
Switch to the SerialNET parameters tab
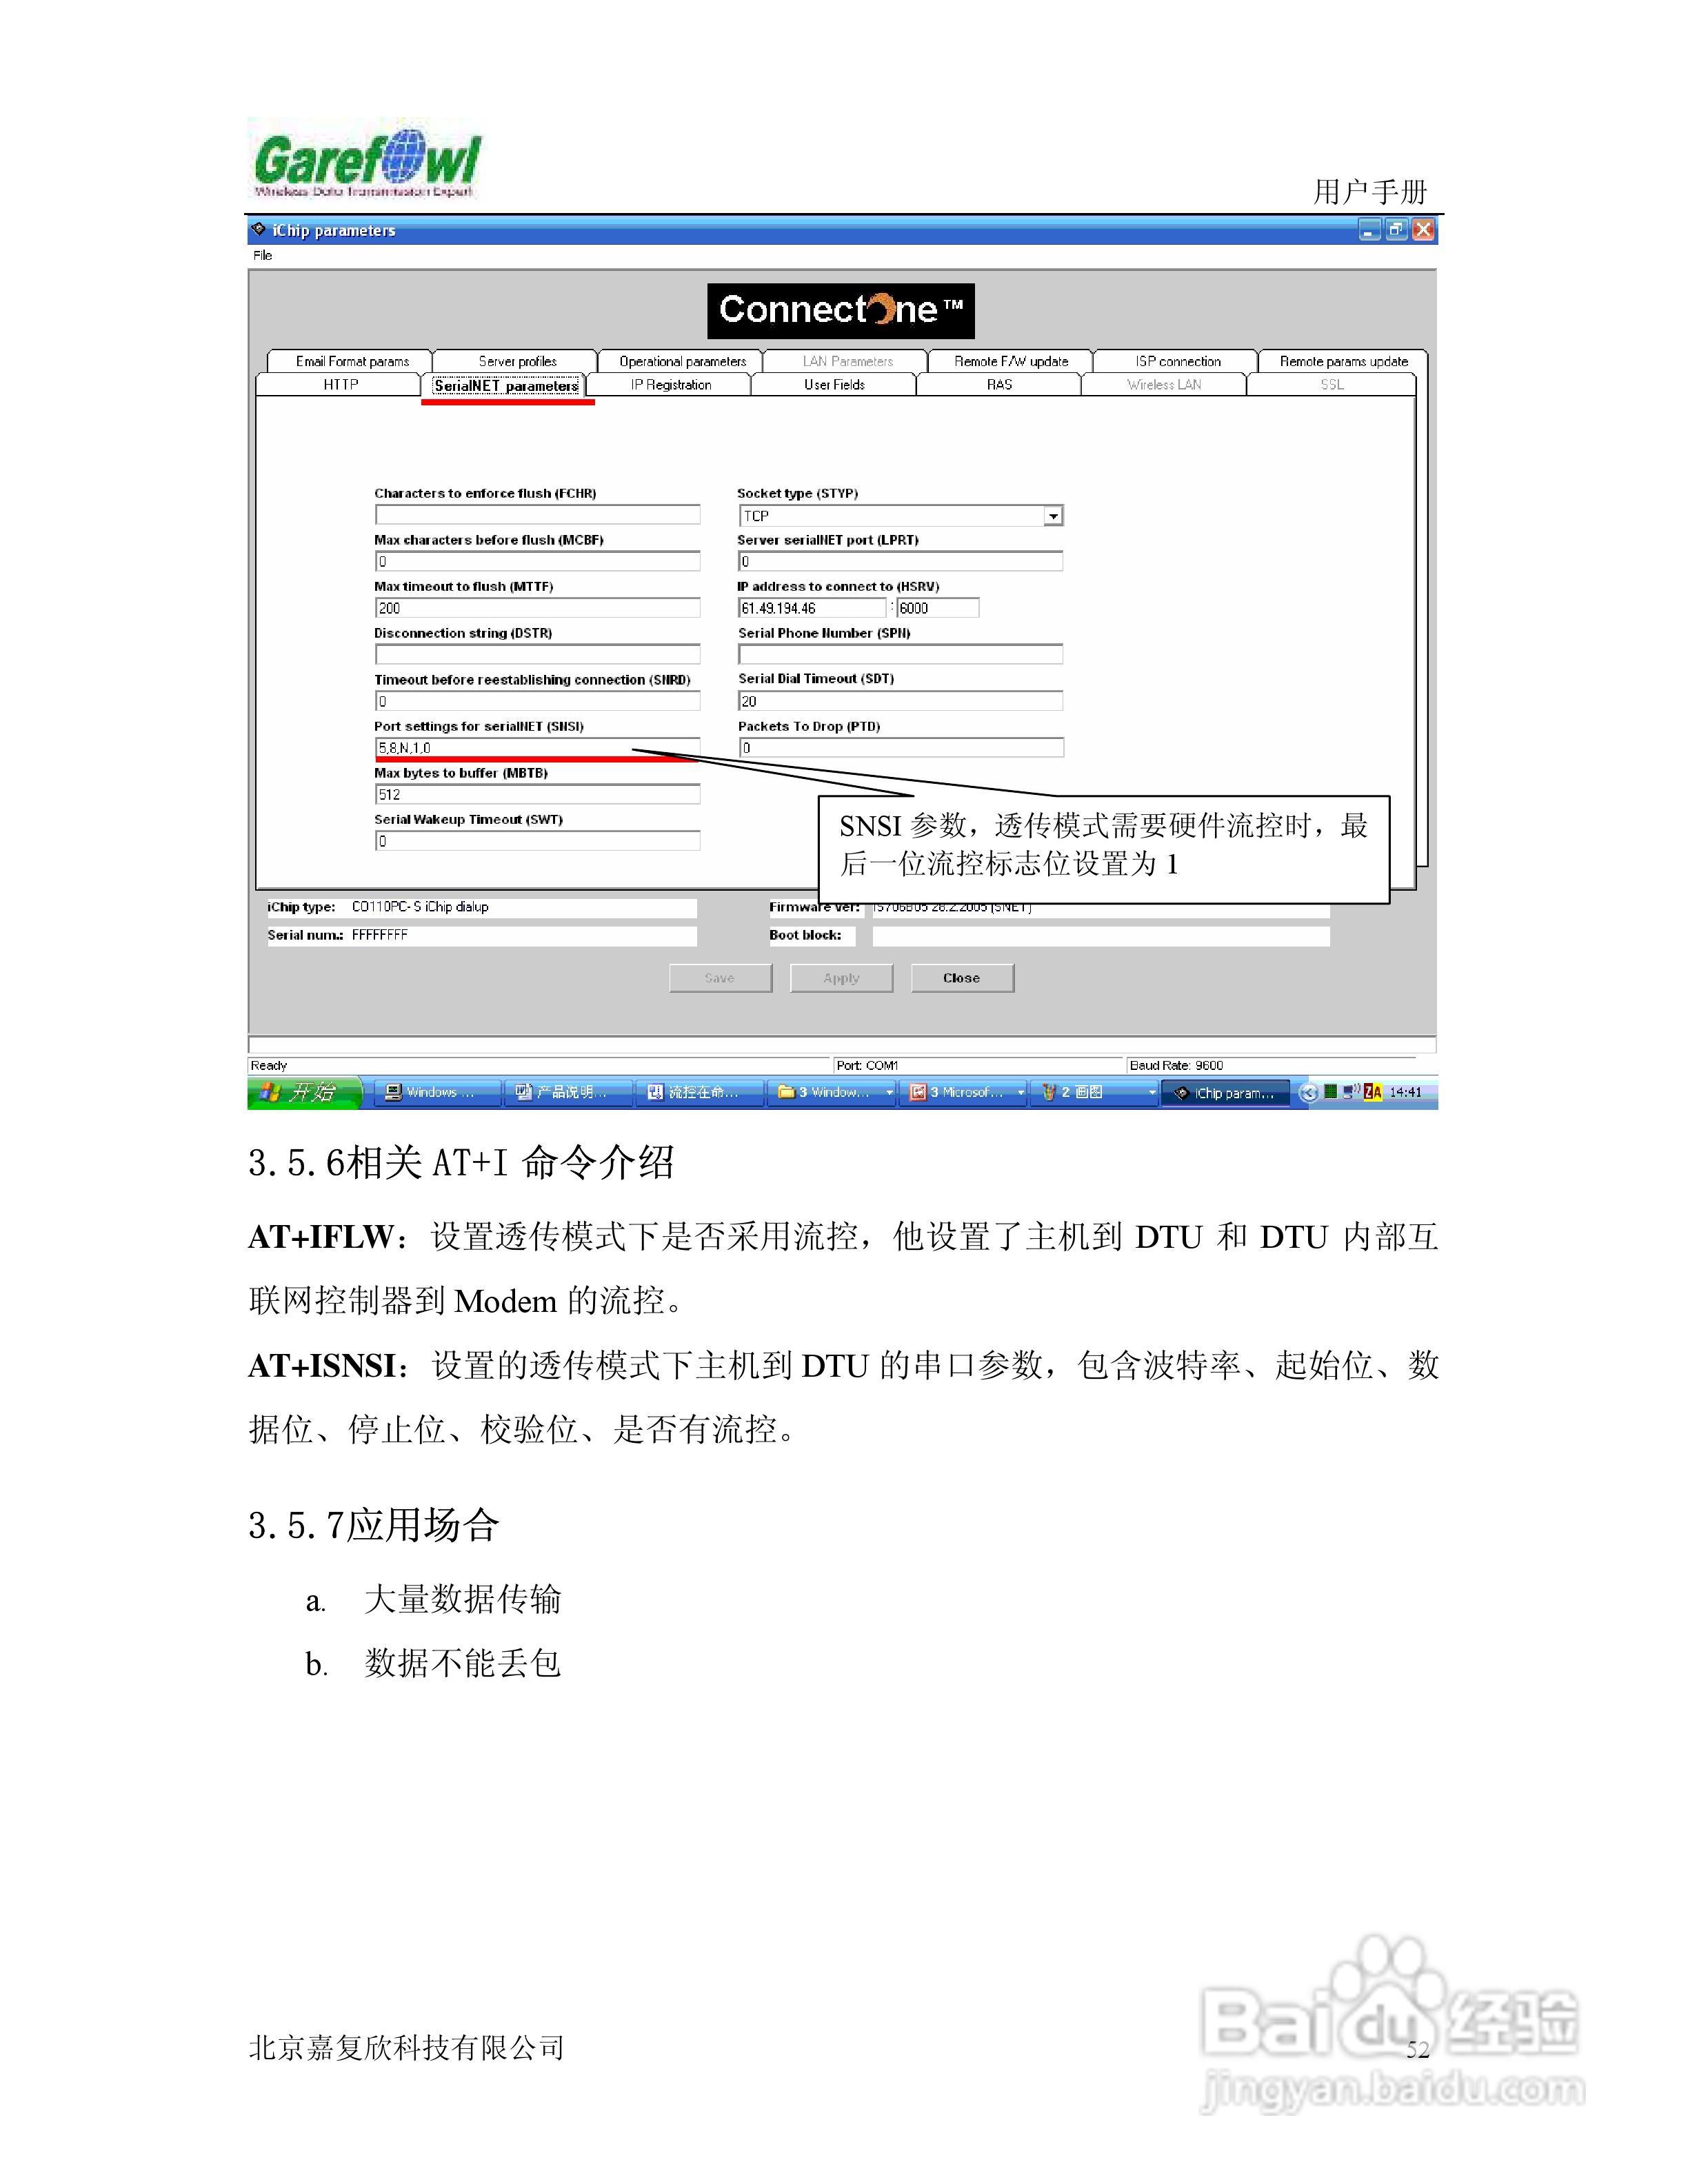[506, 386]
